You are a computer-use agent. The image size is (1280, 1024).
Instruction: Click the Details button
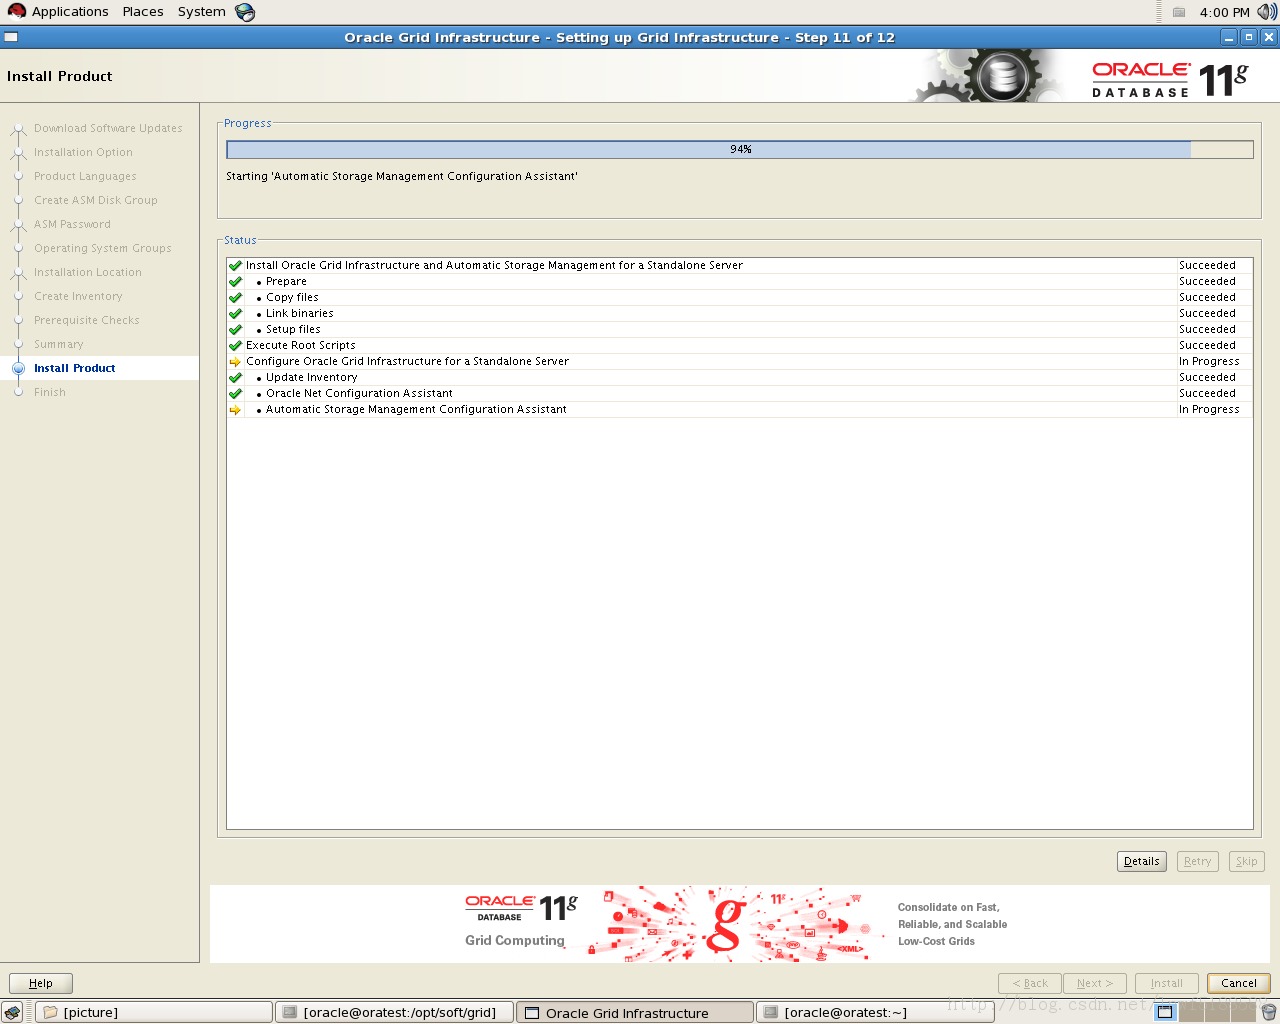pyautogui.click(x=1142, y=861)
